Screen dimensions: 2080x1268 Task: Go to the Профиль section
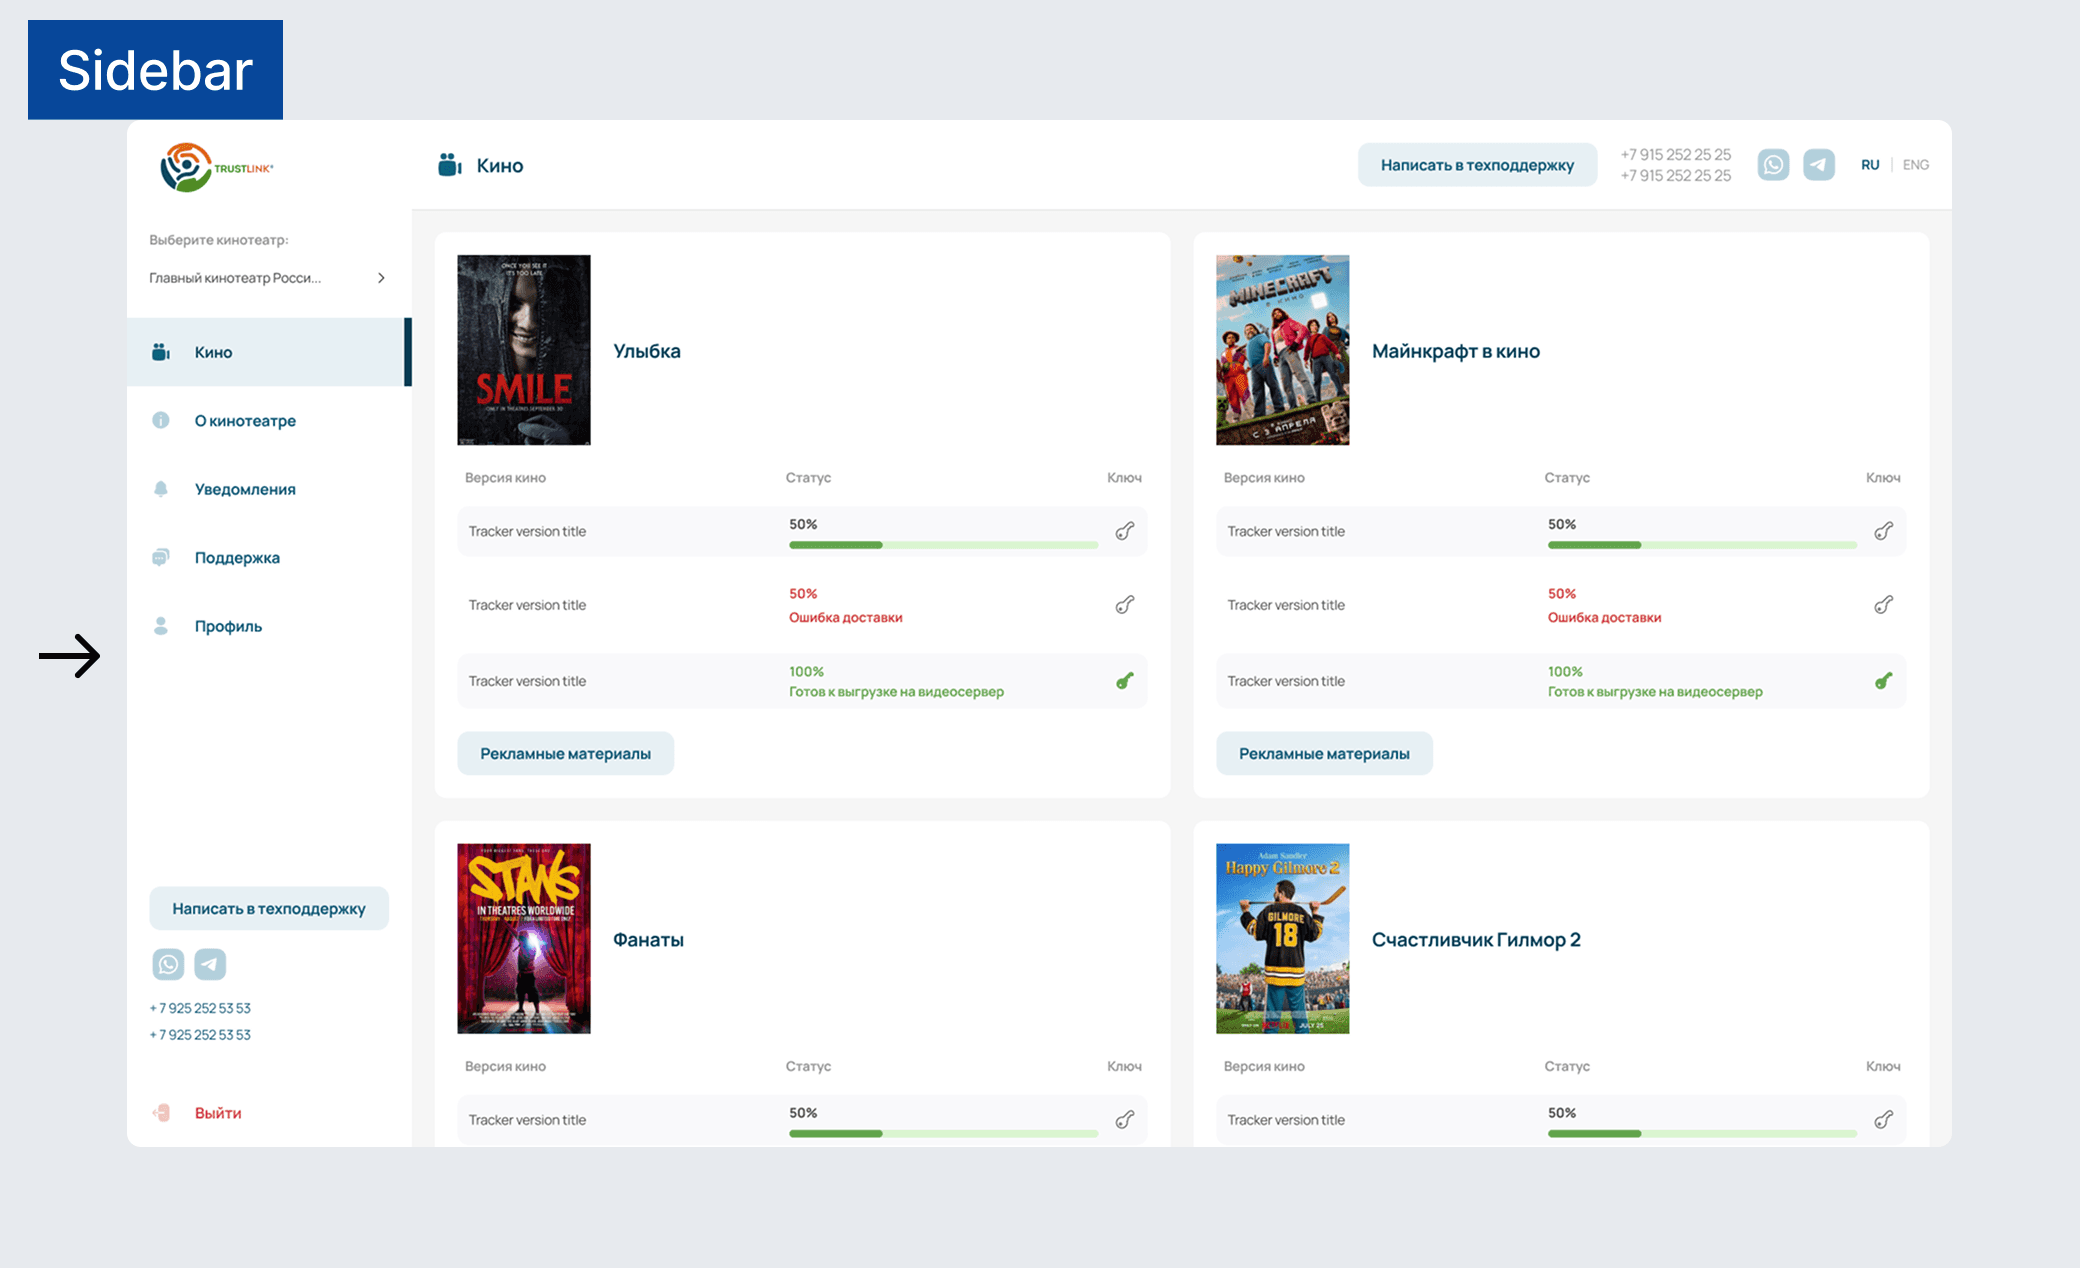click(228, 626)
